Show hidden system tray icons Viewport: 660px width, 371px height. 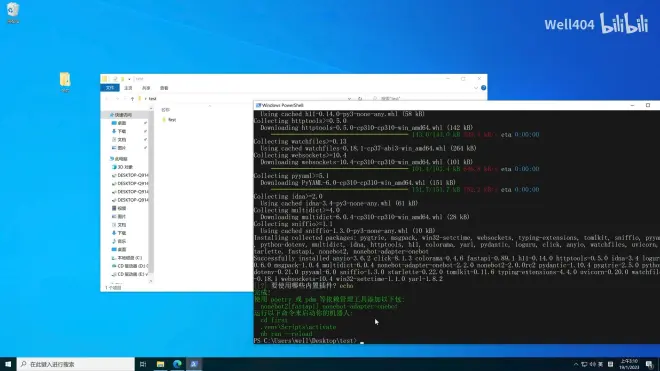576,364
